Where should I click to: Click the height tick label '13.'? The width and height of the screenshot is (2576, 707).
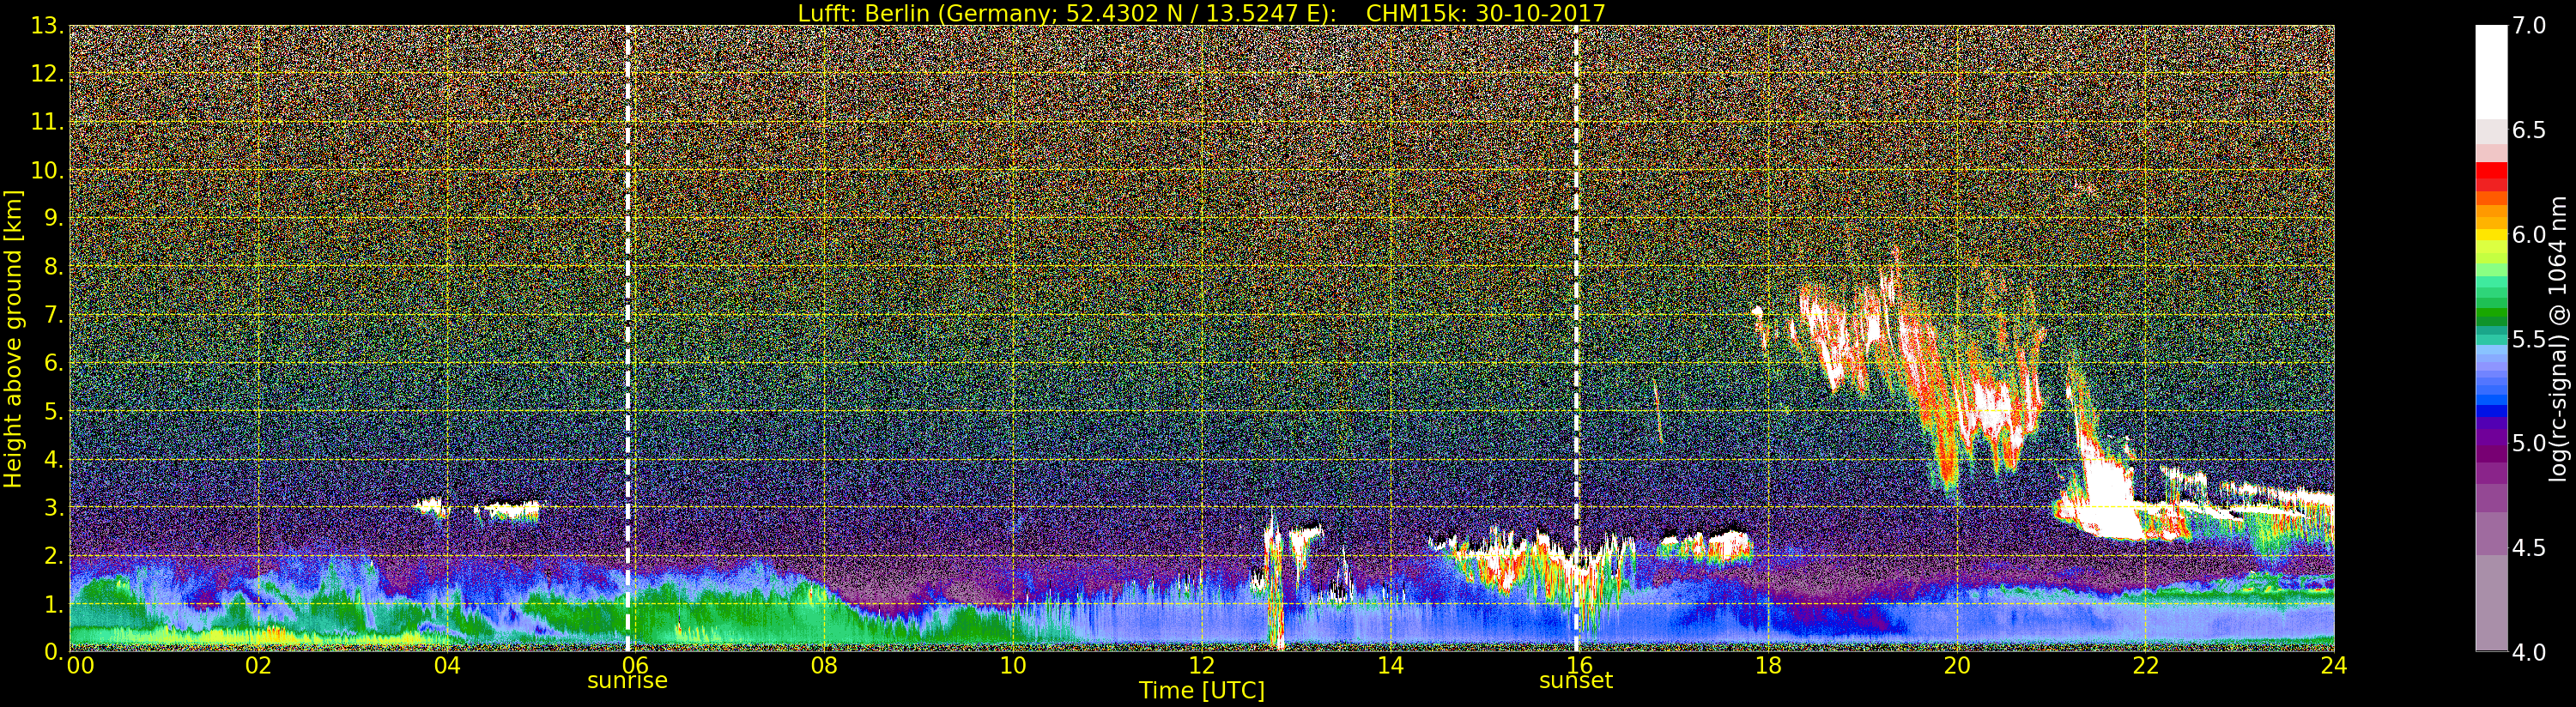pos(47,26)
